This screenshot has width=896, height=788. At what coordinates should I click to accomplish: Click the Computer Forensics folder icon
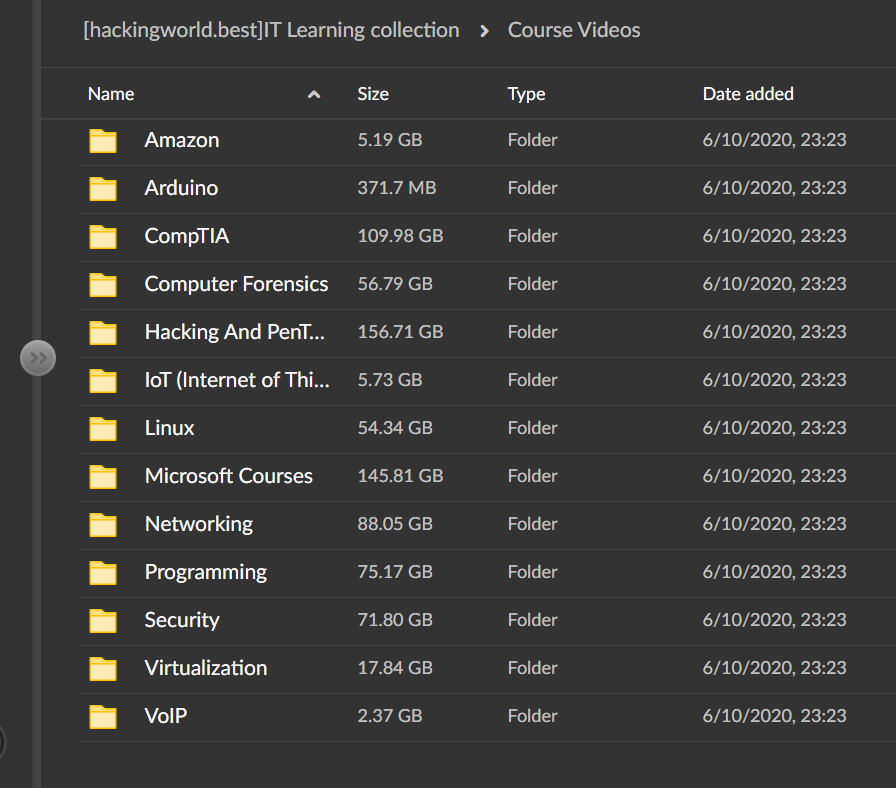(x=103, y=285)
